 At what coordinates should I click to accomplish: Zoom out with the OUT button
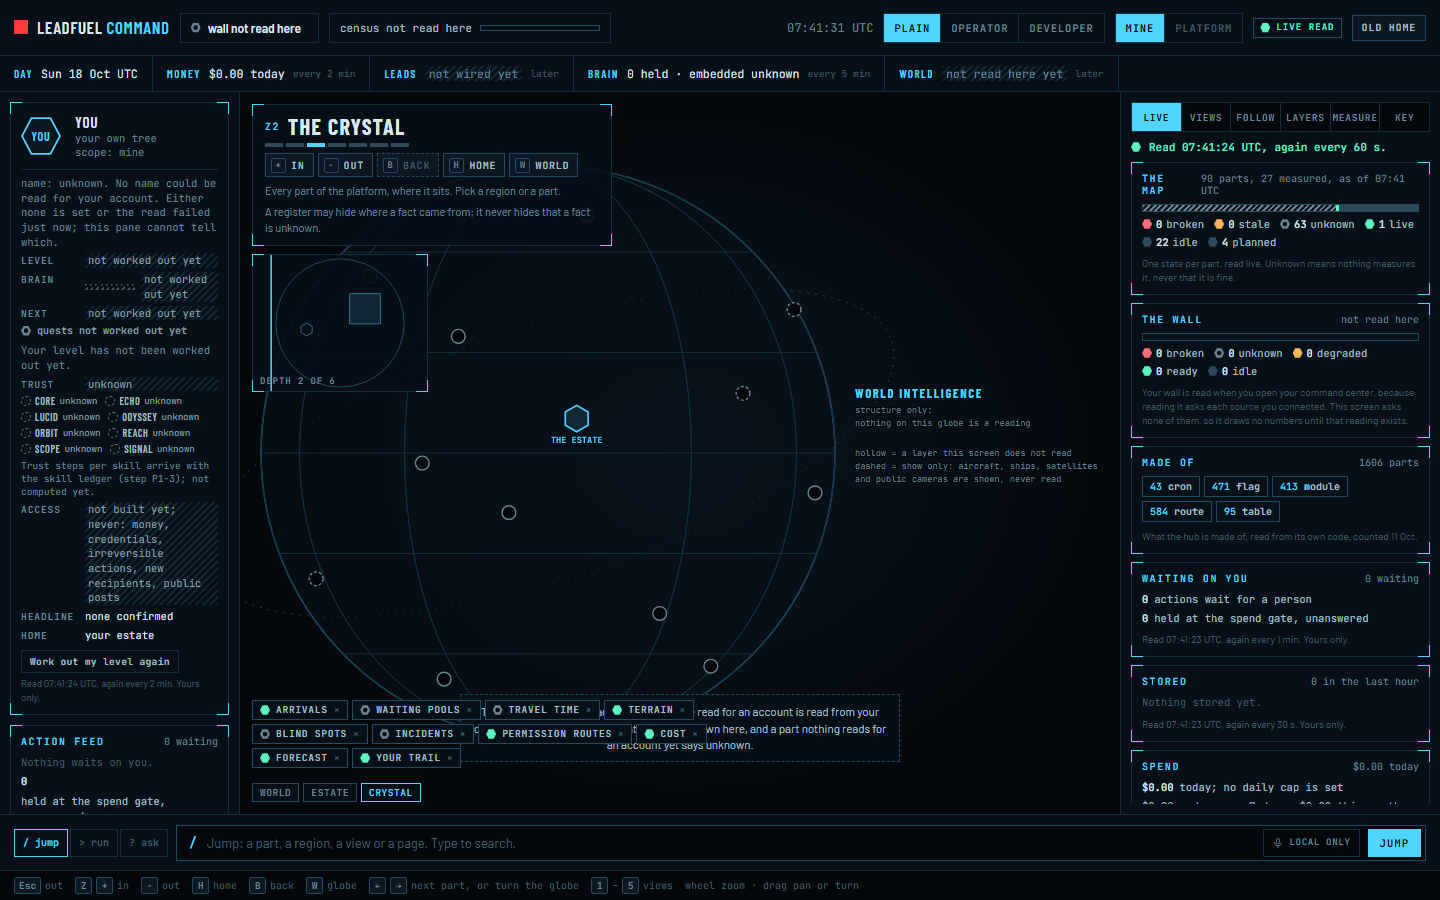(345, 166)
